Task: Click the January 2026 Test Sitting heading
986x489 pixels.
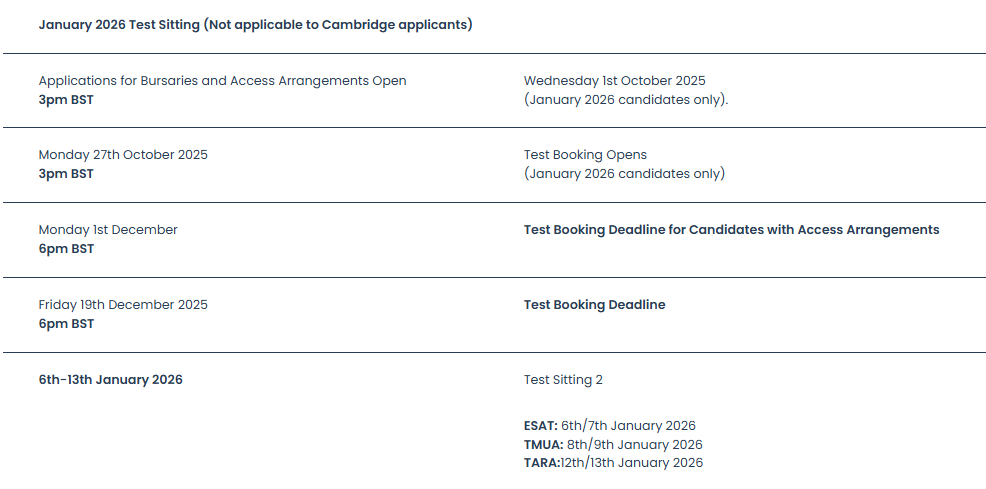Action: 255,25
